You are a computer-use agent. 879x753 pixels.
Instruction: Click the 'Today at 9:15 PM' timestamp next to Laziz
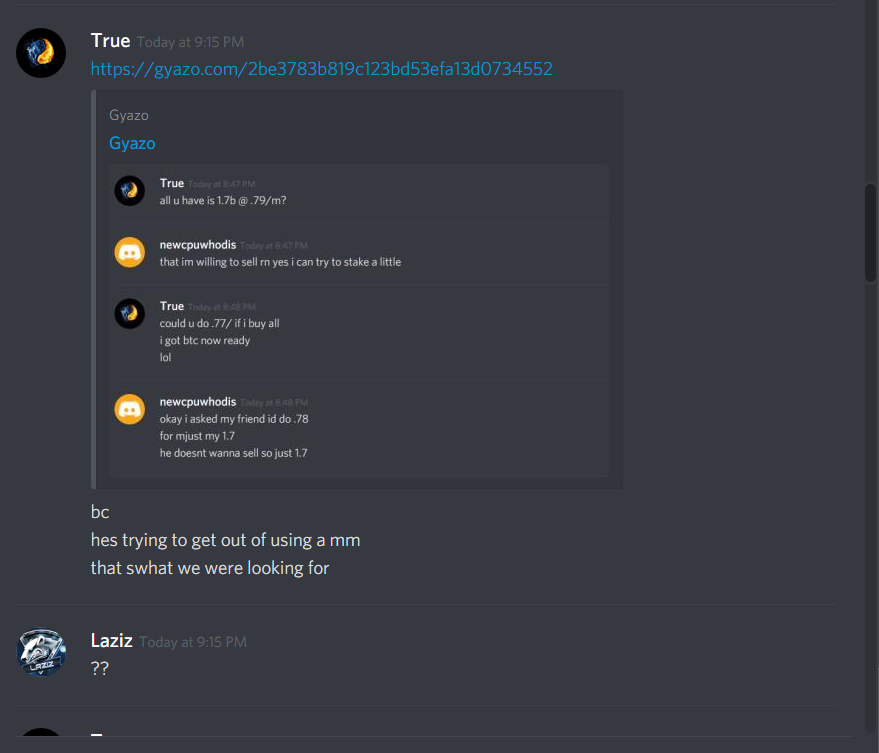[x=193, y=642]
